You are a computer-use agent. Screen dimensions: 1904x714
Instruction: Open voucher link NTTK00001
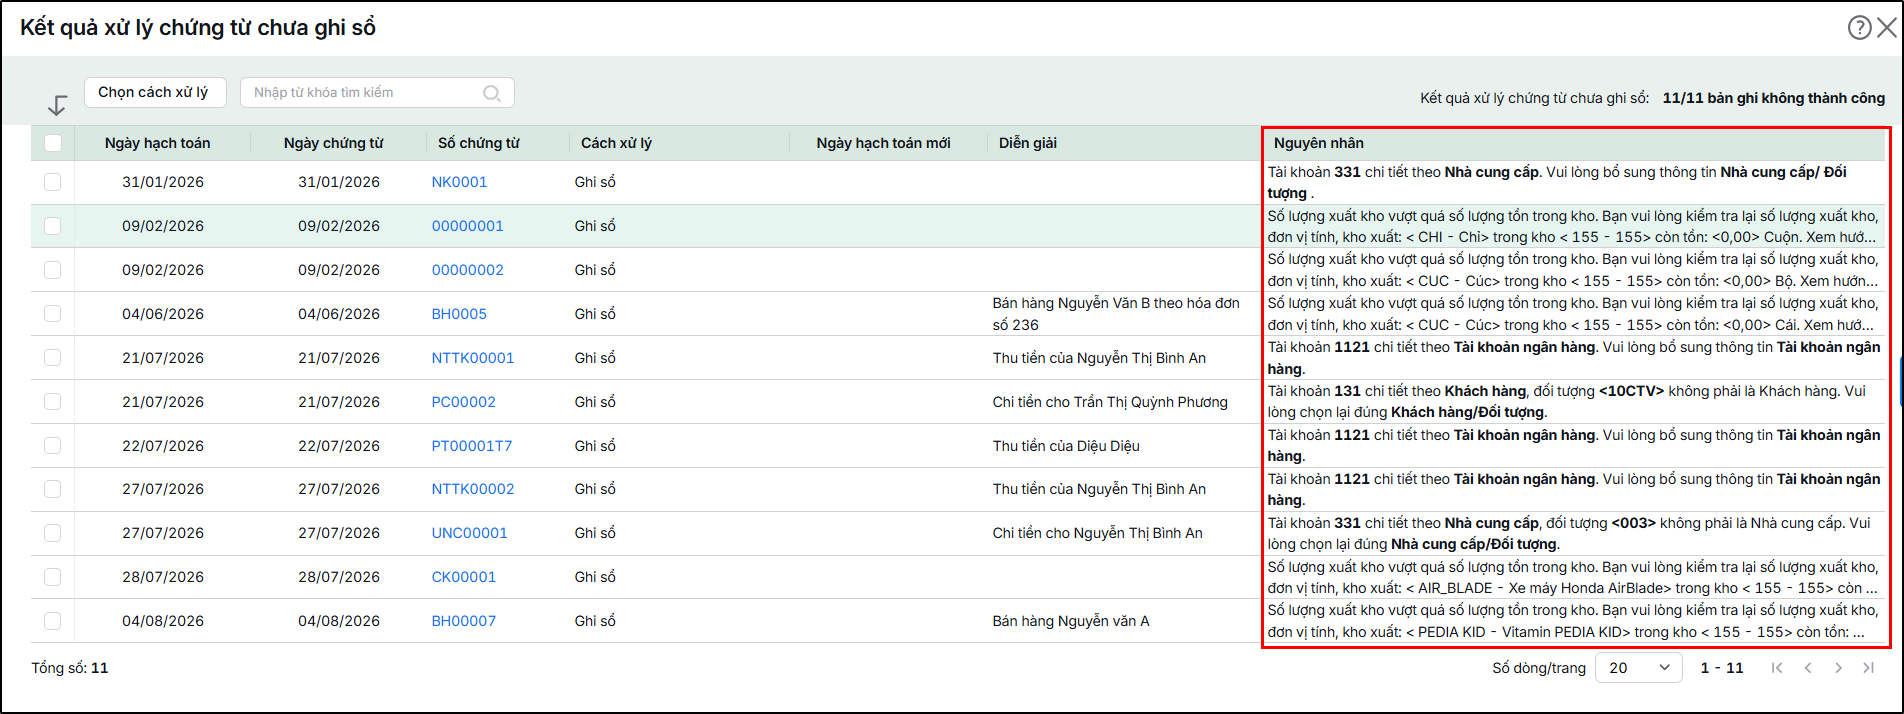(472, 358)
